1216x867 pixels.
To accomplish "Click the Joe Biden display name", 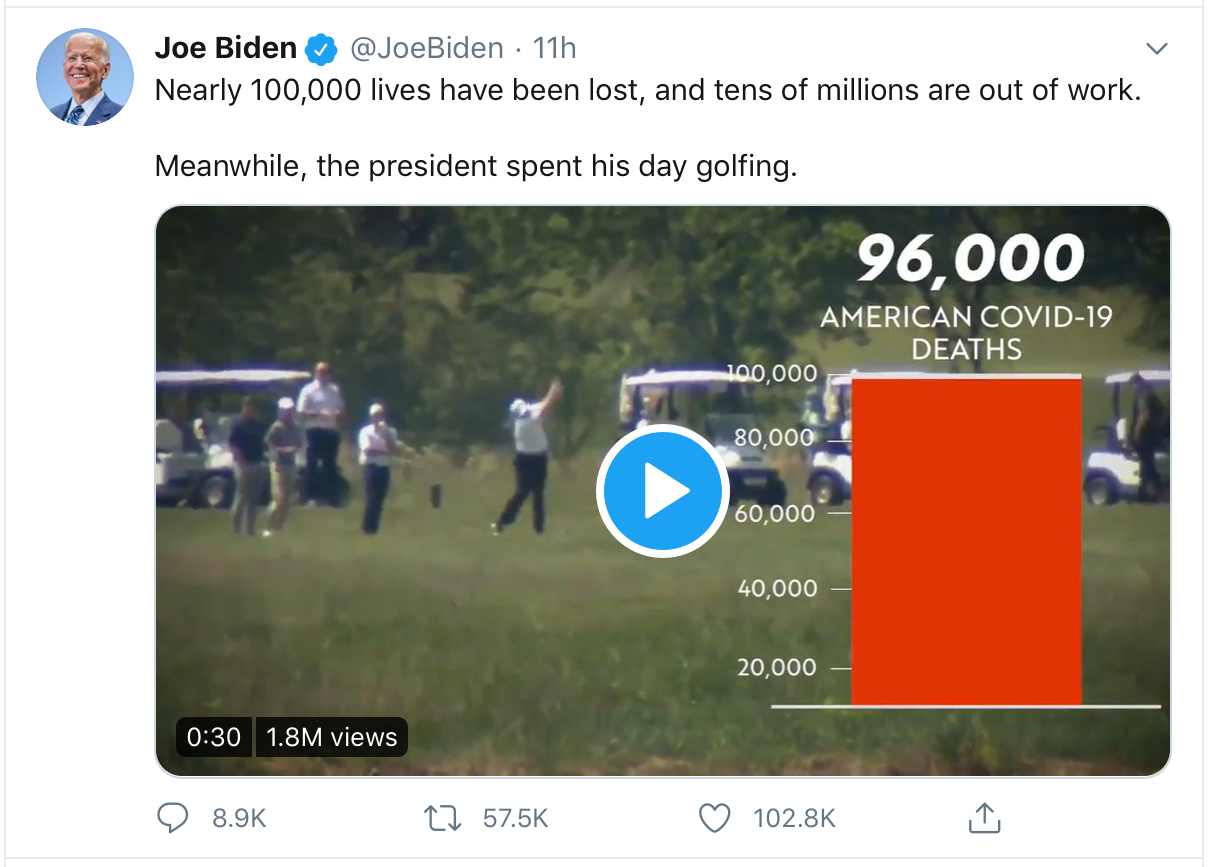I will click(226, 48).
